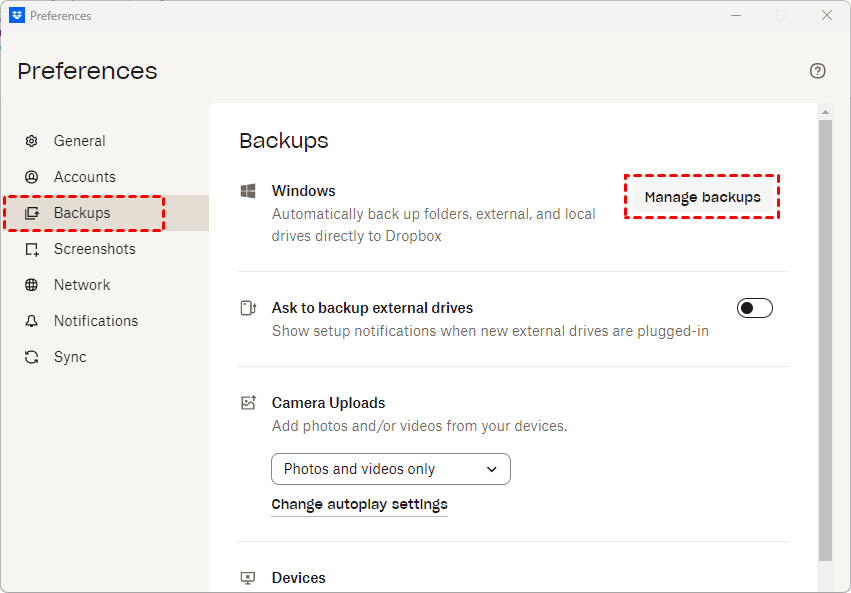
Task: Open help via question mark icon
Action: [818, 71]
